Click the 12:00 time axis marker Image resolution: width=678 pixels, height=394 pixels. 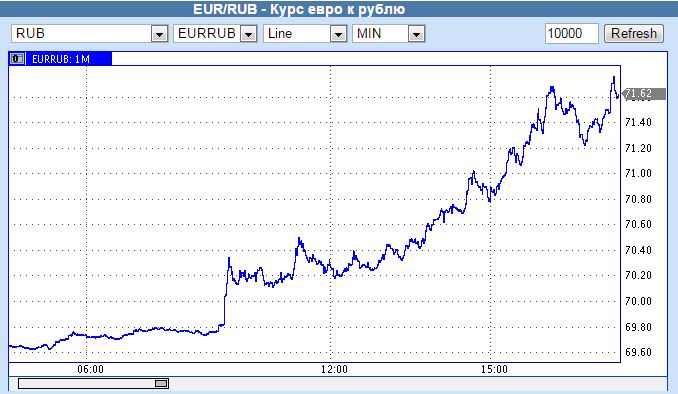pyautogui.click(x=334, y=369)
